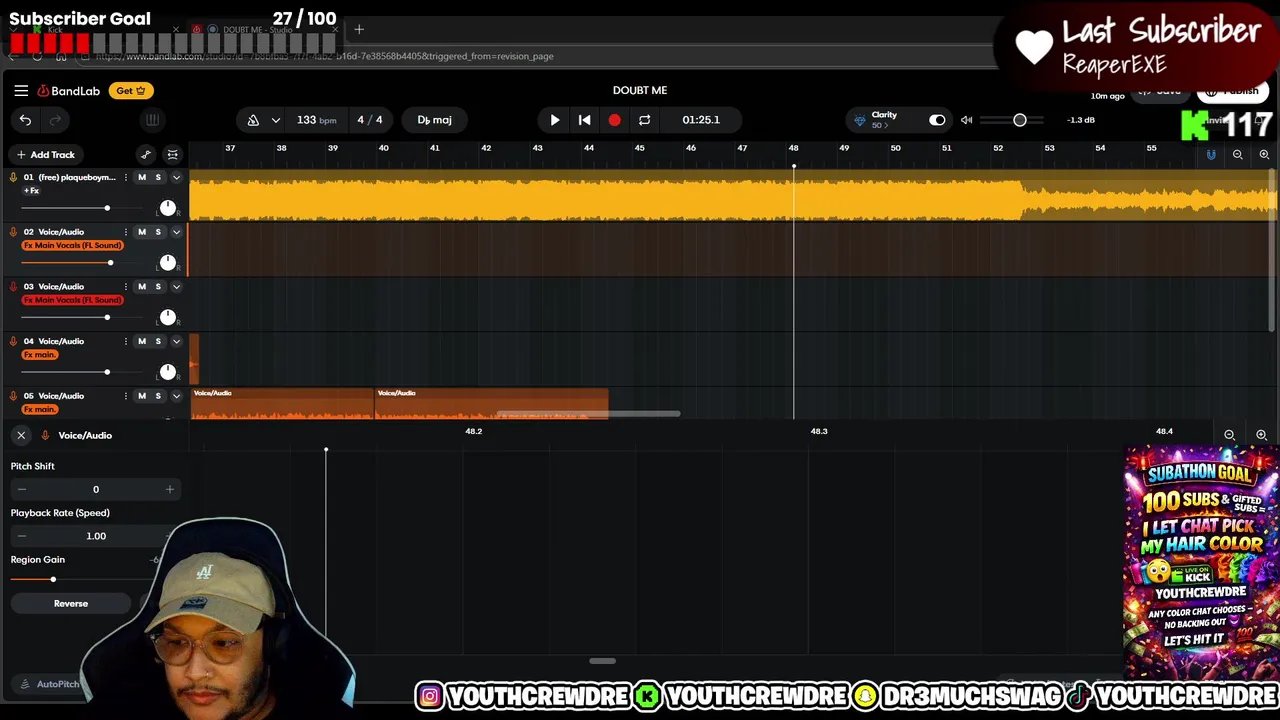Expand track 04 dropdown chevron
The height and width of the screenshot is (720, 1280).
pos(176,341)
